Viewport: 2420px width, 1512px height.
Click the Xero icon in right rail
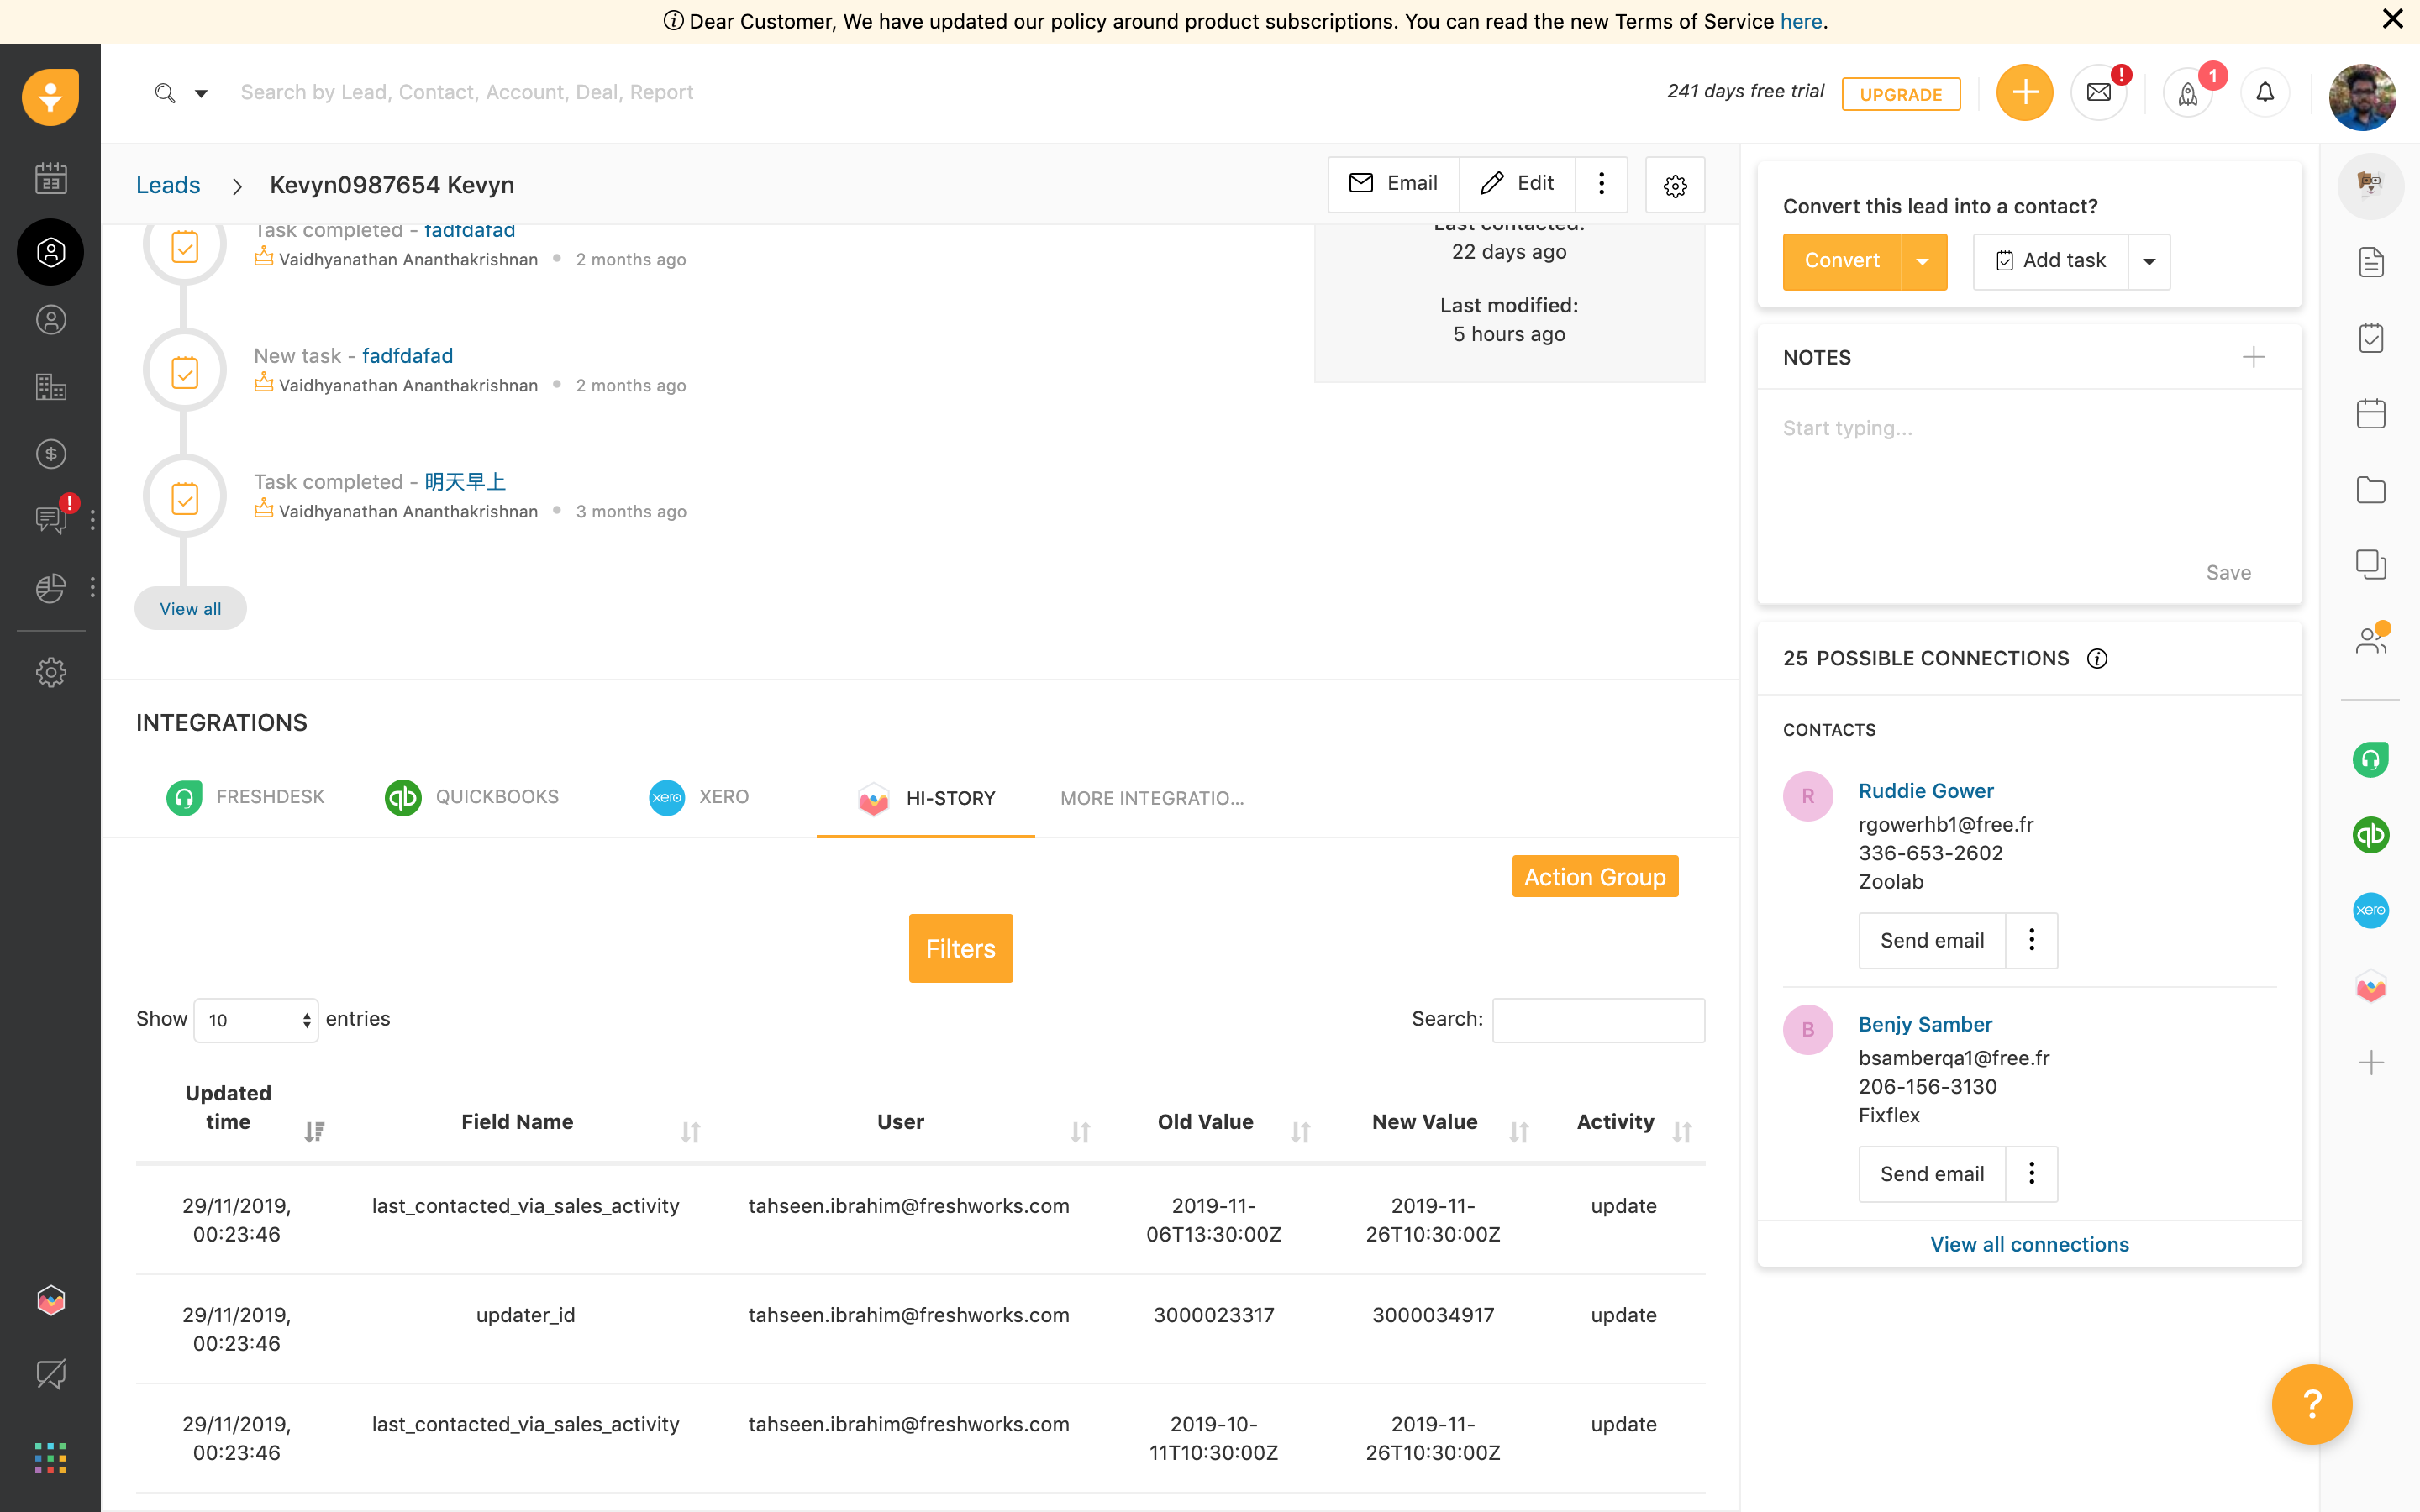point(2371,910)
